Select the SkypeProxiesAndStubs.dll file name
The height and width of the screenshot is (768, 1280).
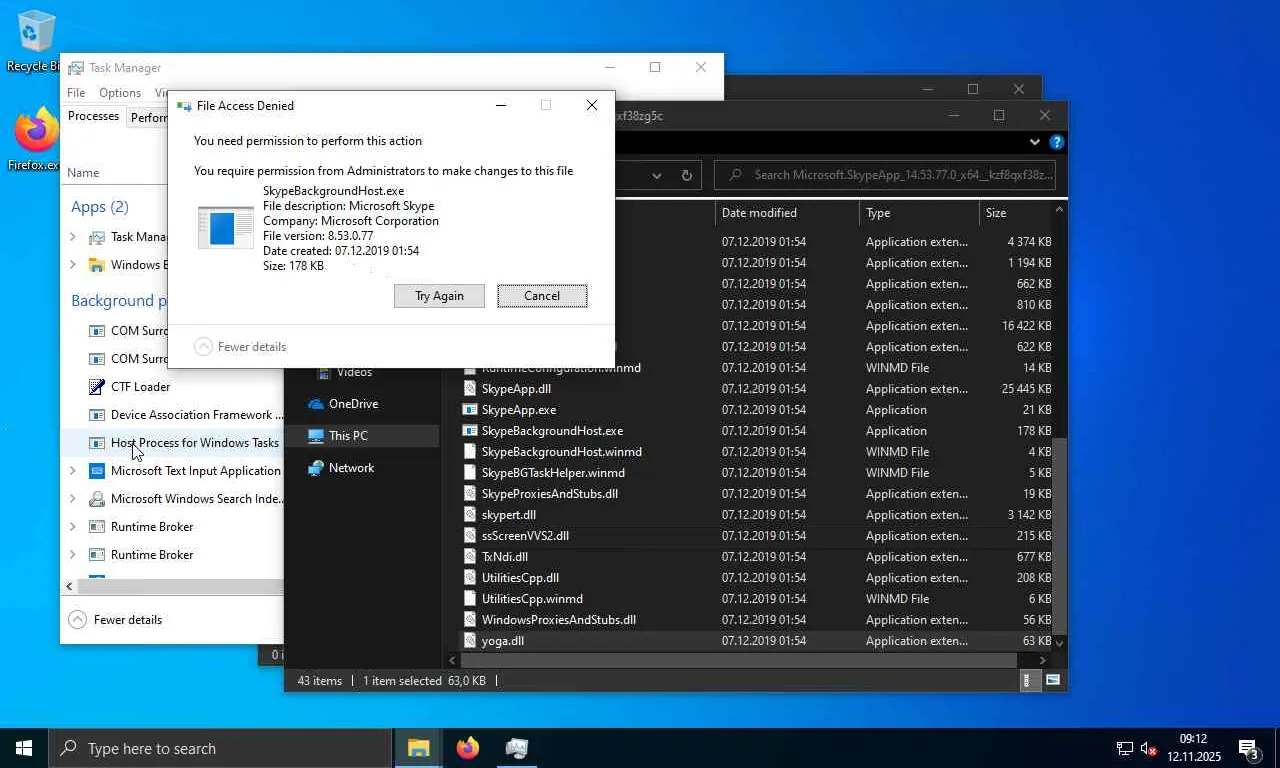pos(550,494)
